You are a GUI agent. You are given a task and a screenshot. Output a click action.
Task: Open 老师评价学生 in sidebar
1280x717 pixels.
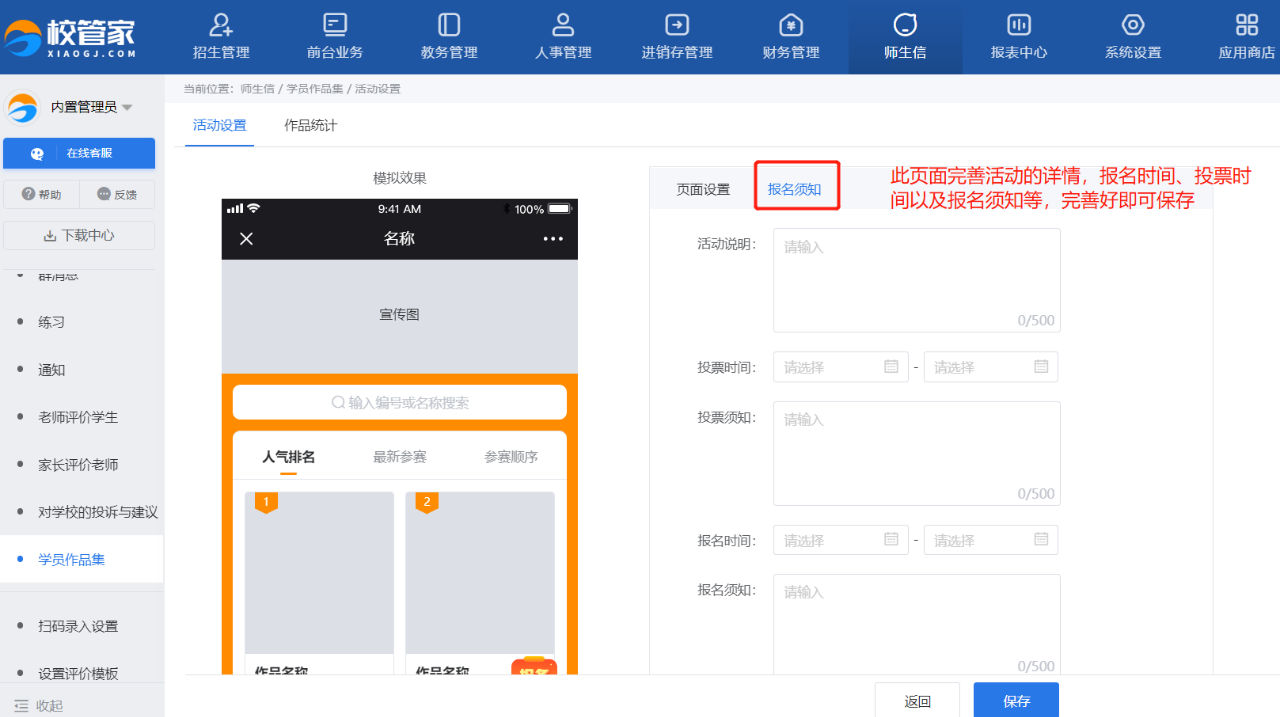78,417
